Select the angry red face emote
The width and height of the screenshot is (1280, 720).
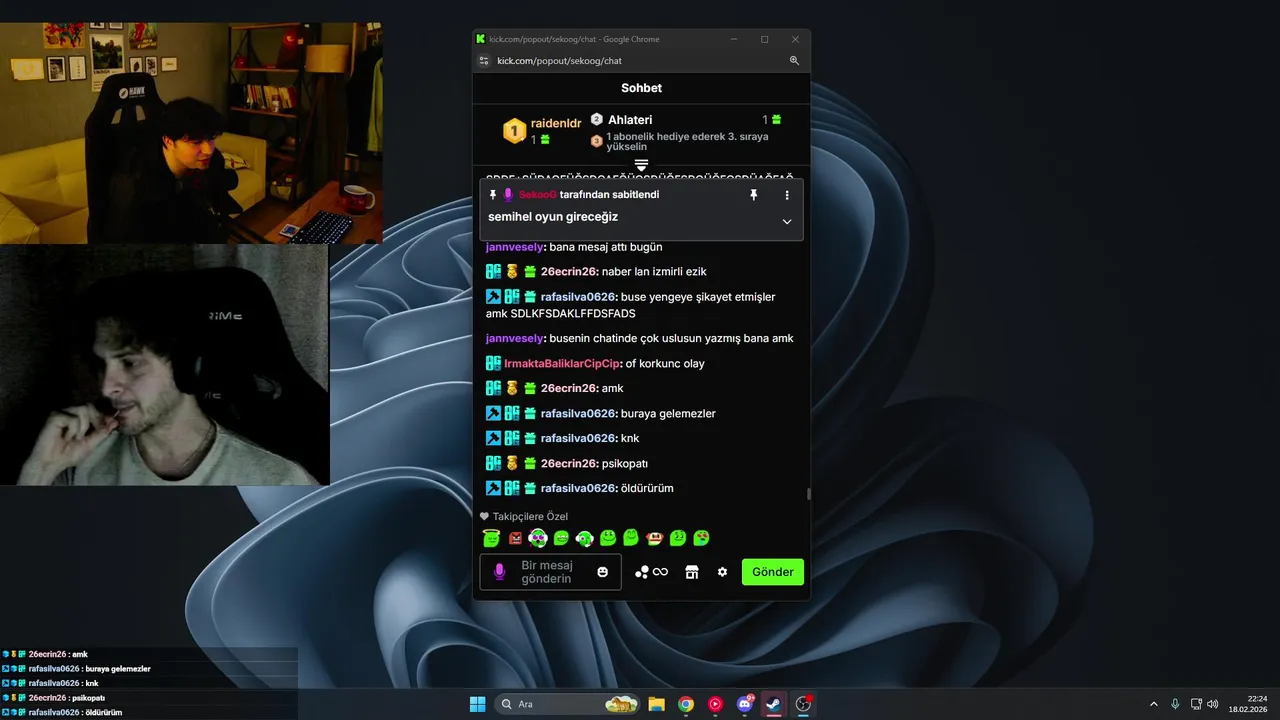[x=515, y=538]
